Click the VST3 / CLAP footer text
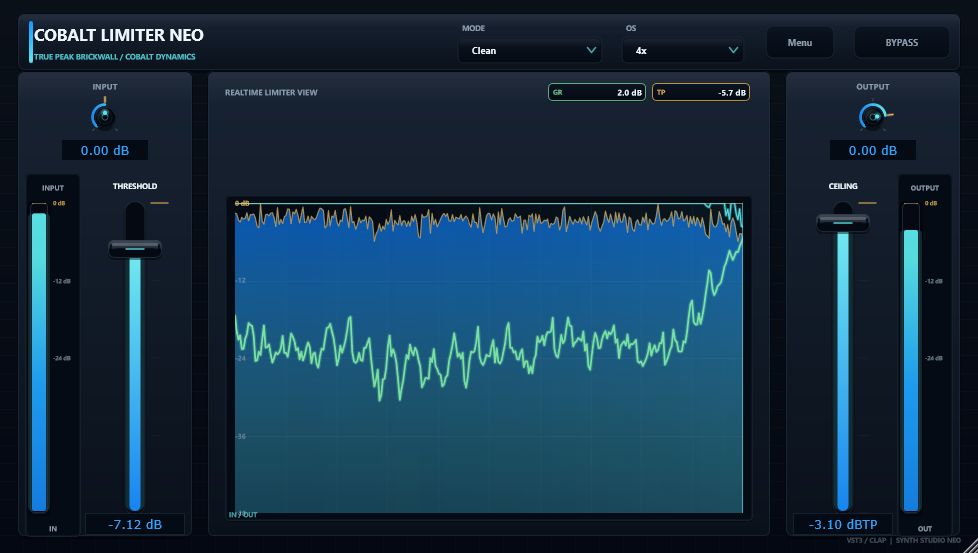 (x=866, y=541)
